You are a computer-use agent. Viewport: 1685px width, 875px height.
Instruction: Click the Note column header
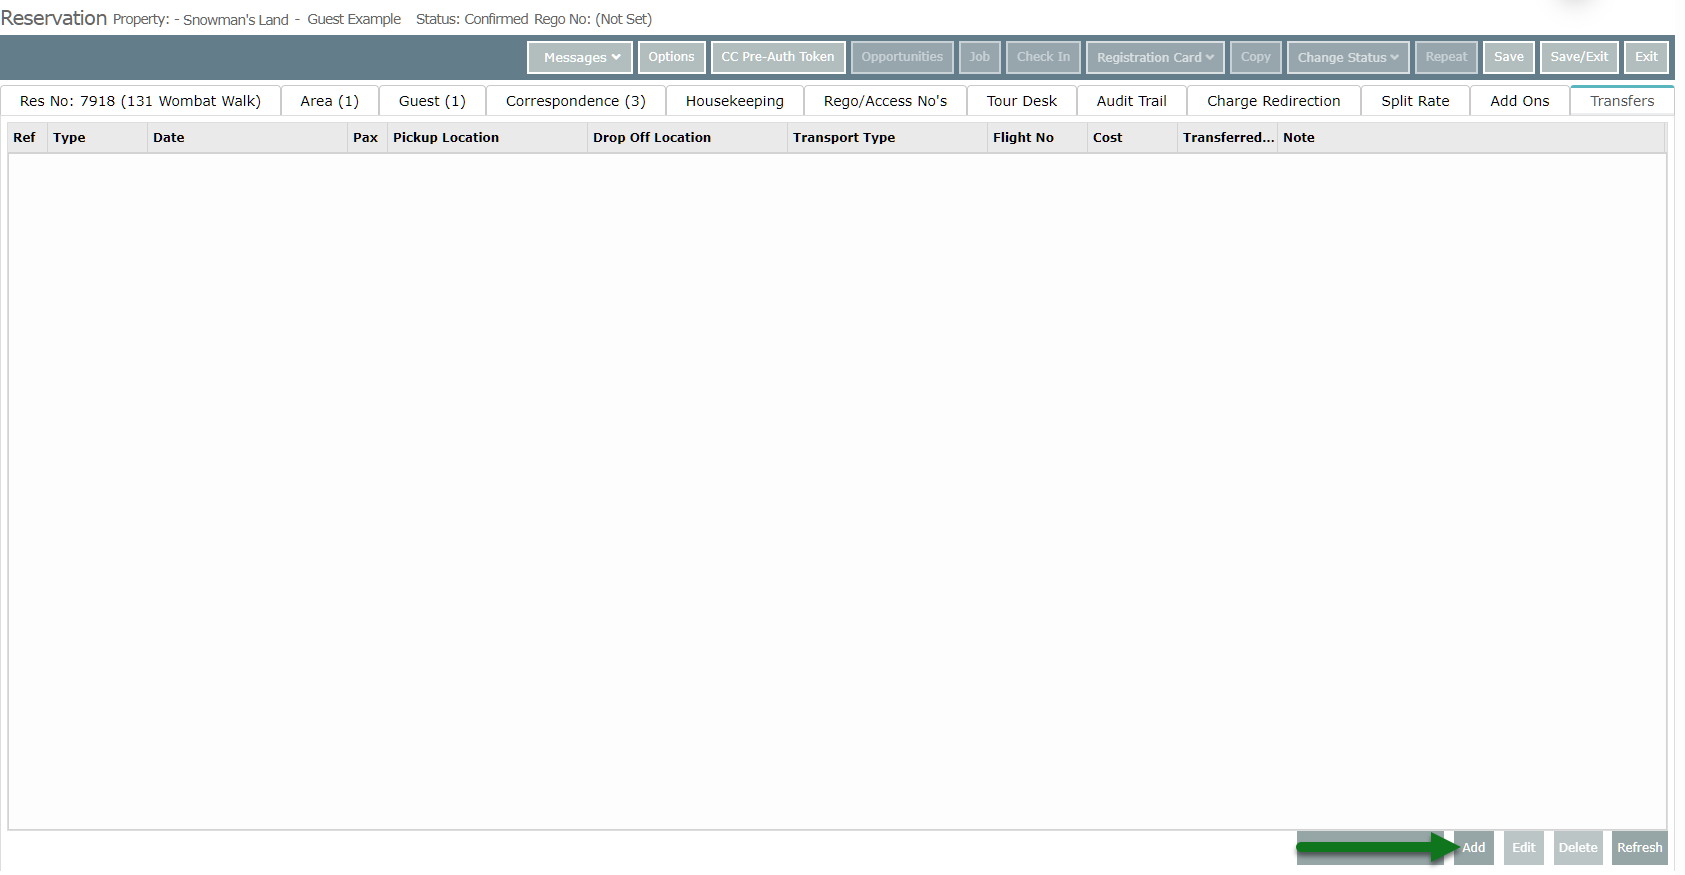[x=1471, y=138]
